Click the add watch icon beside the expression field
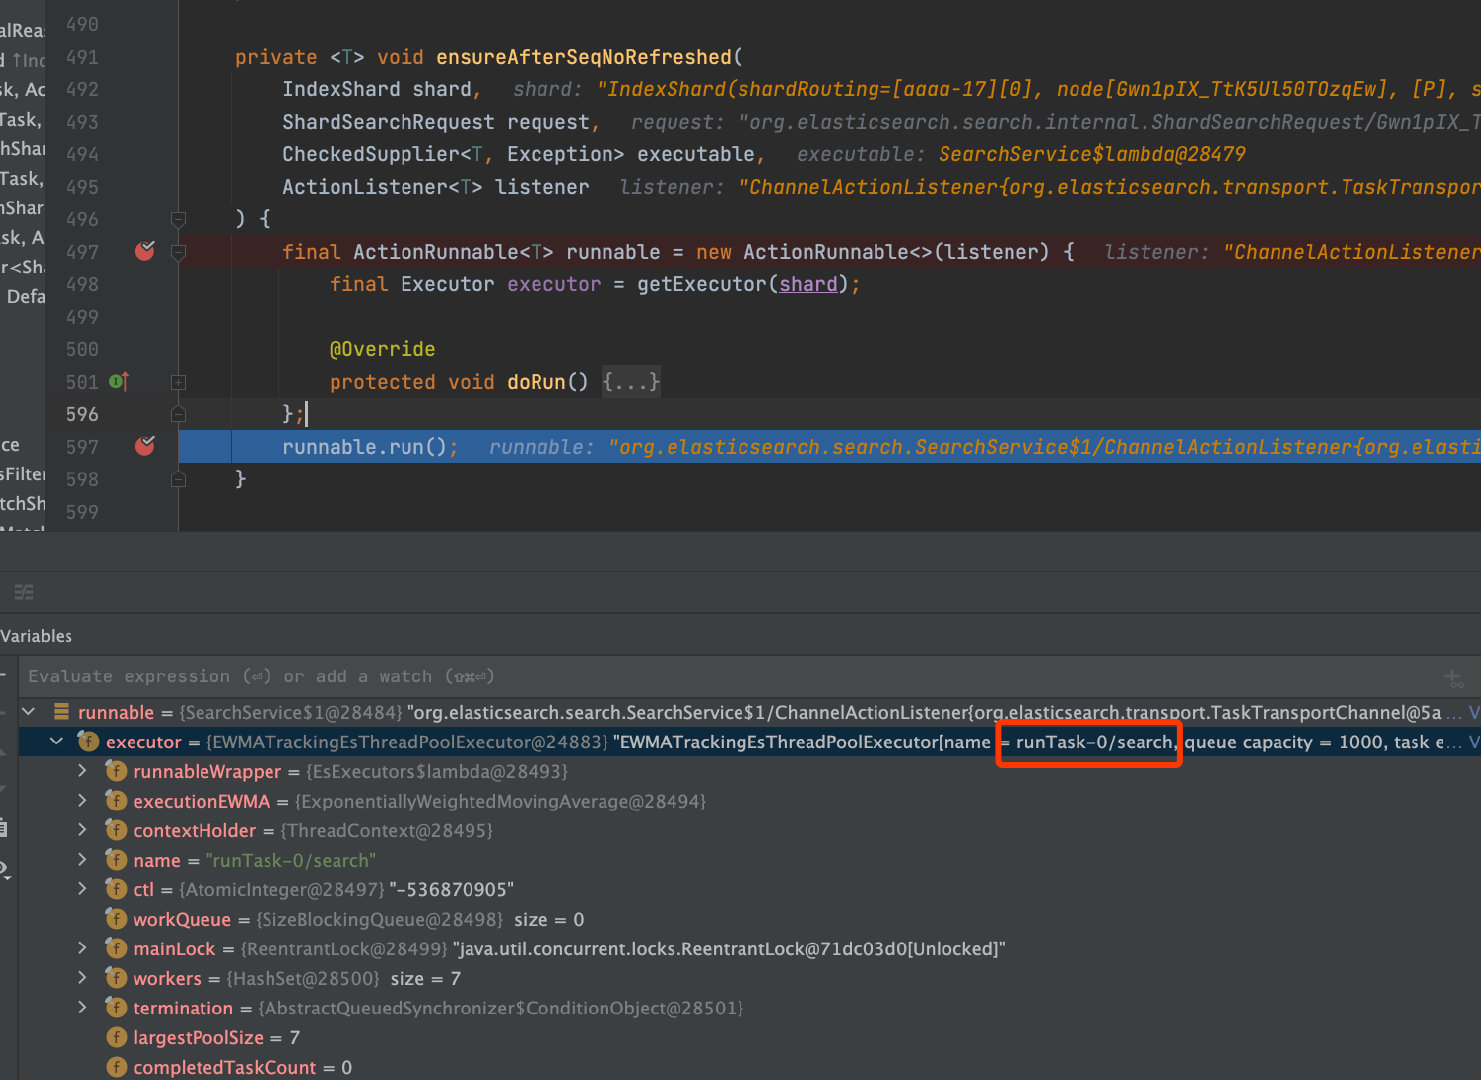 tap(1454, 678)
